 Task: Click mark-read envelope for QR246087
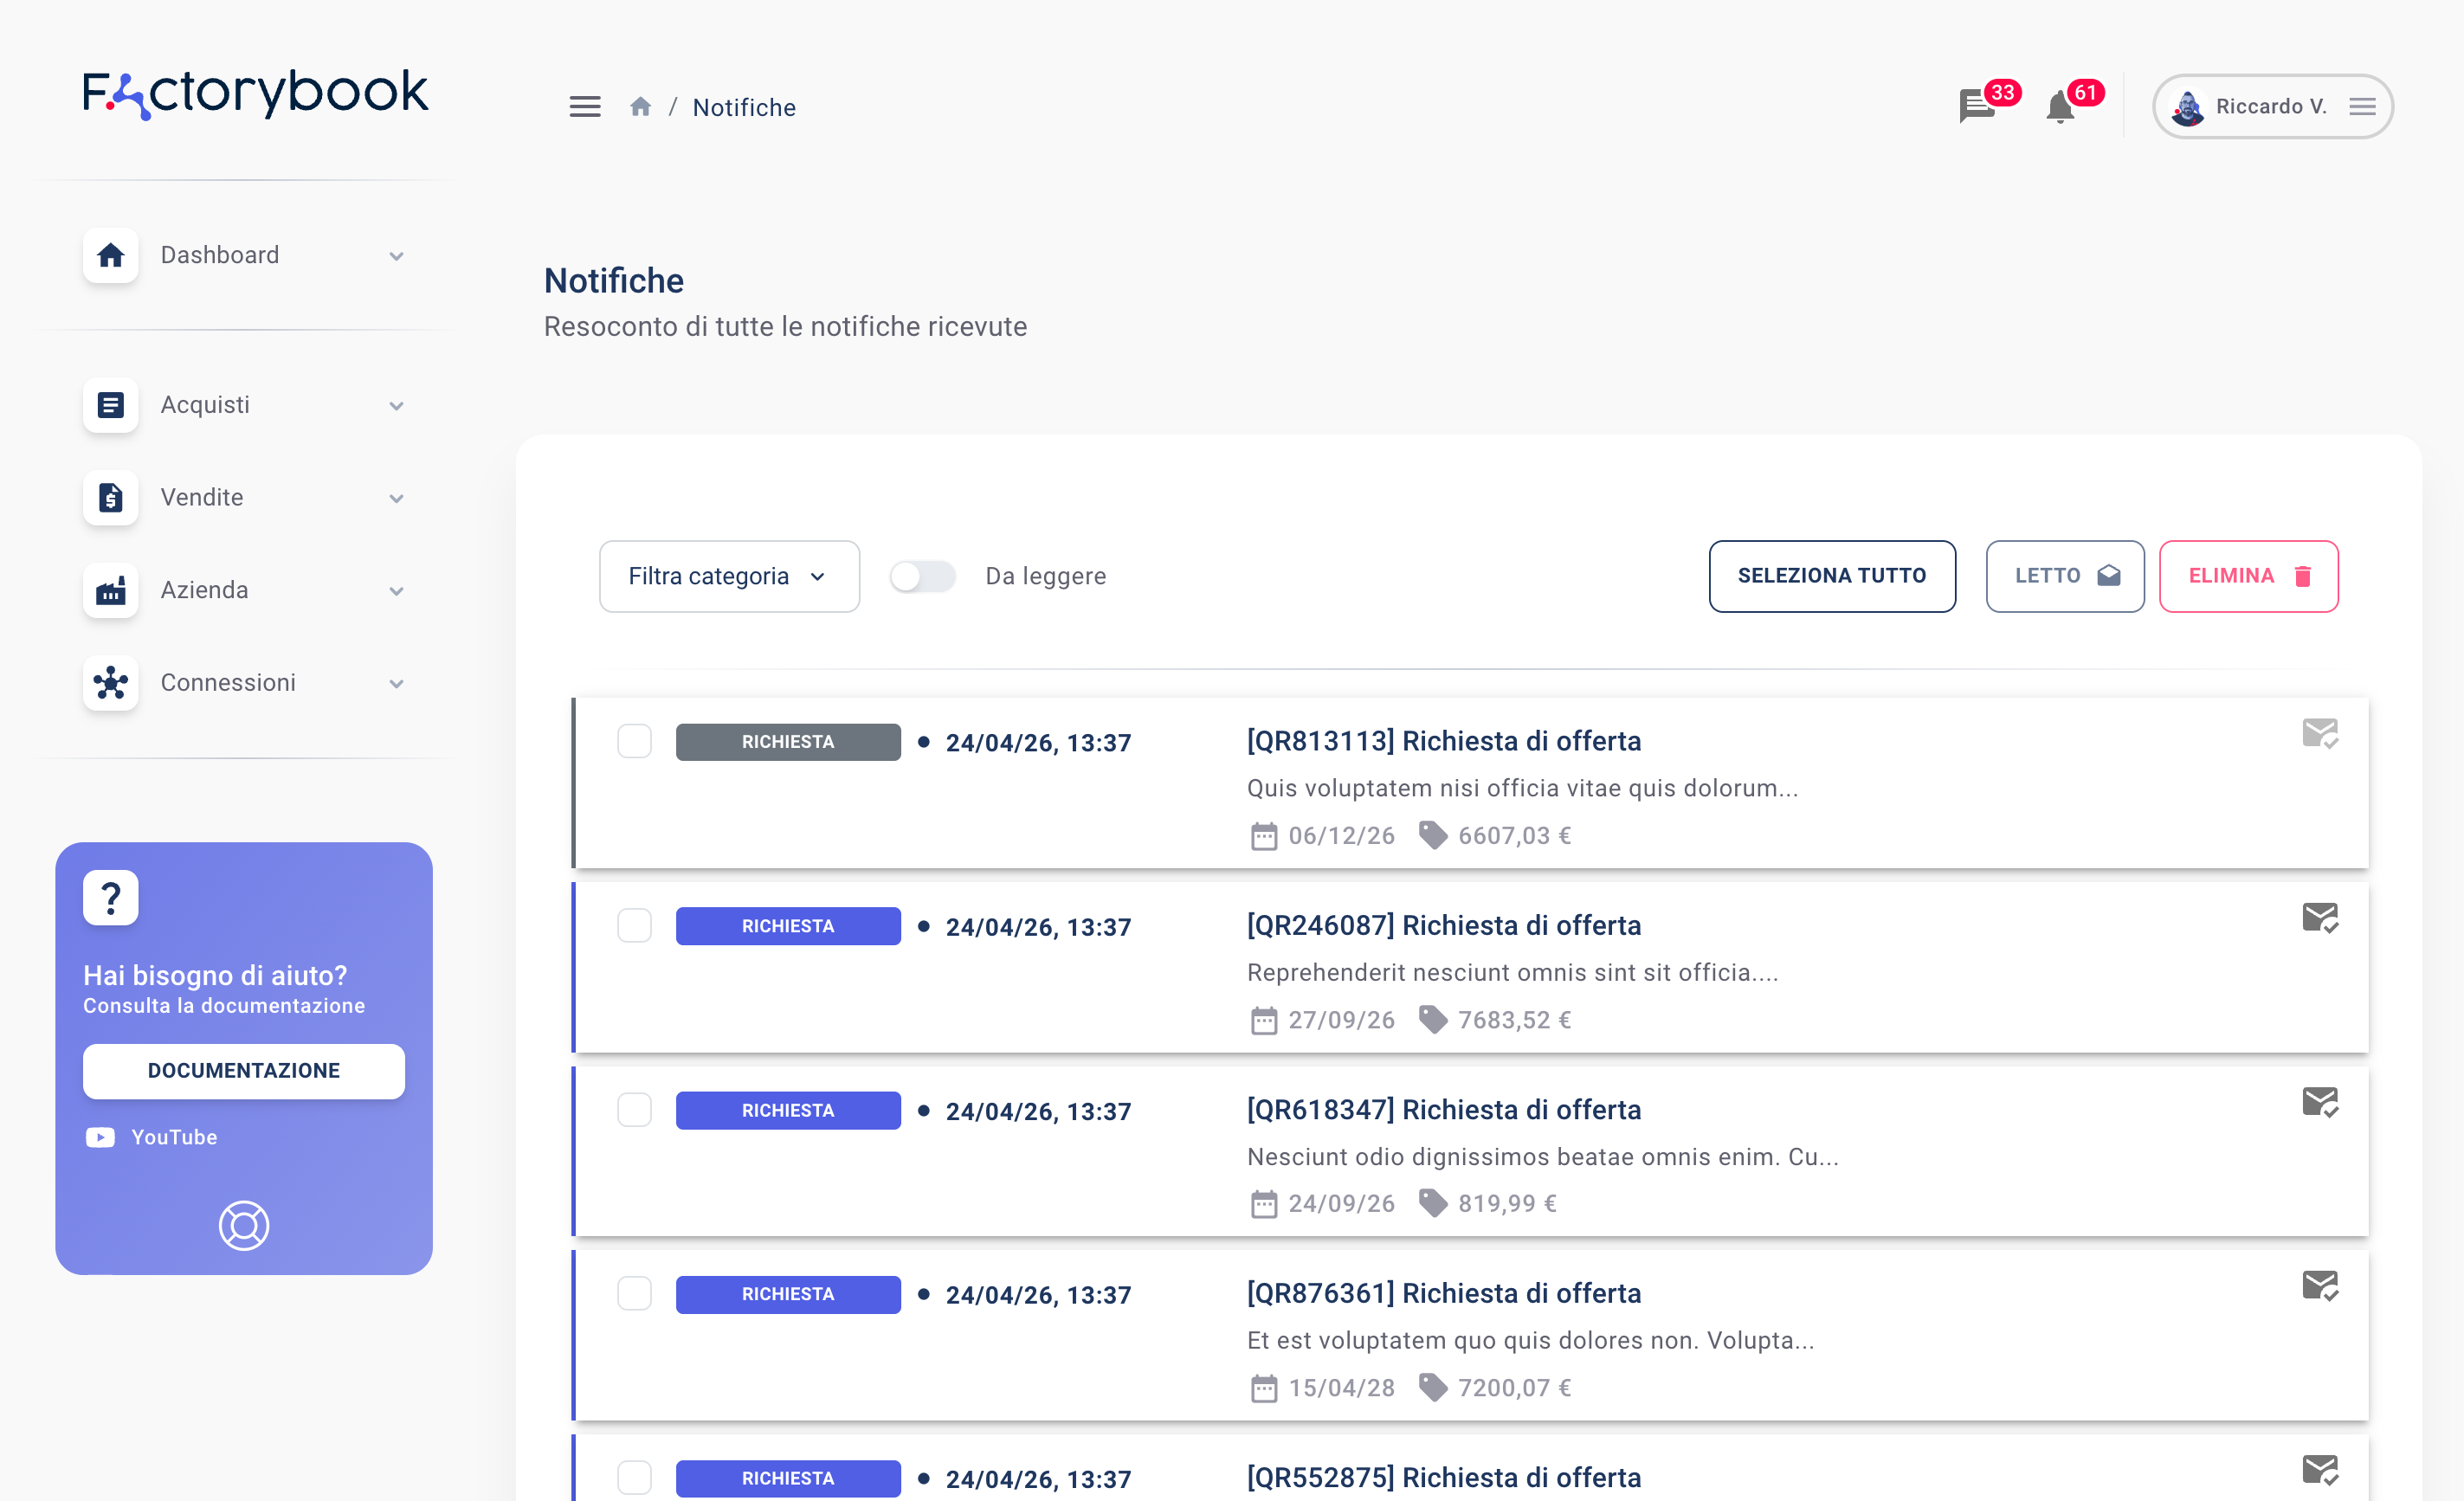2319,917
